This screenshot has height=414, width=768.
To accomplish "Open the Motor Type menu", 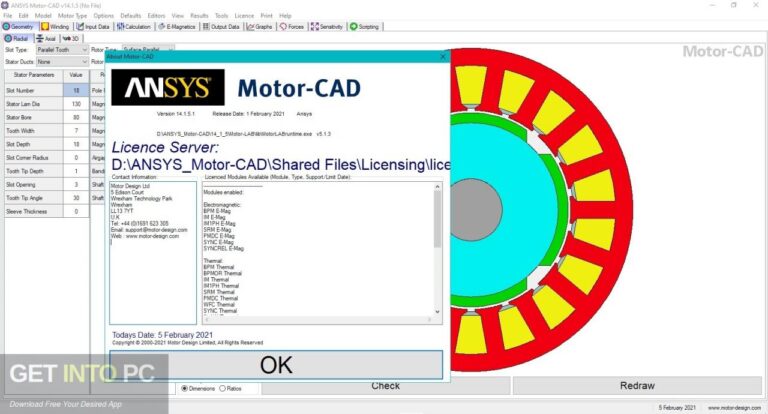I will 72,16.
